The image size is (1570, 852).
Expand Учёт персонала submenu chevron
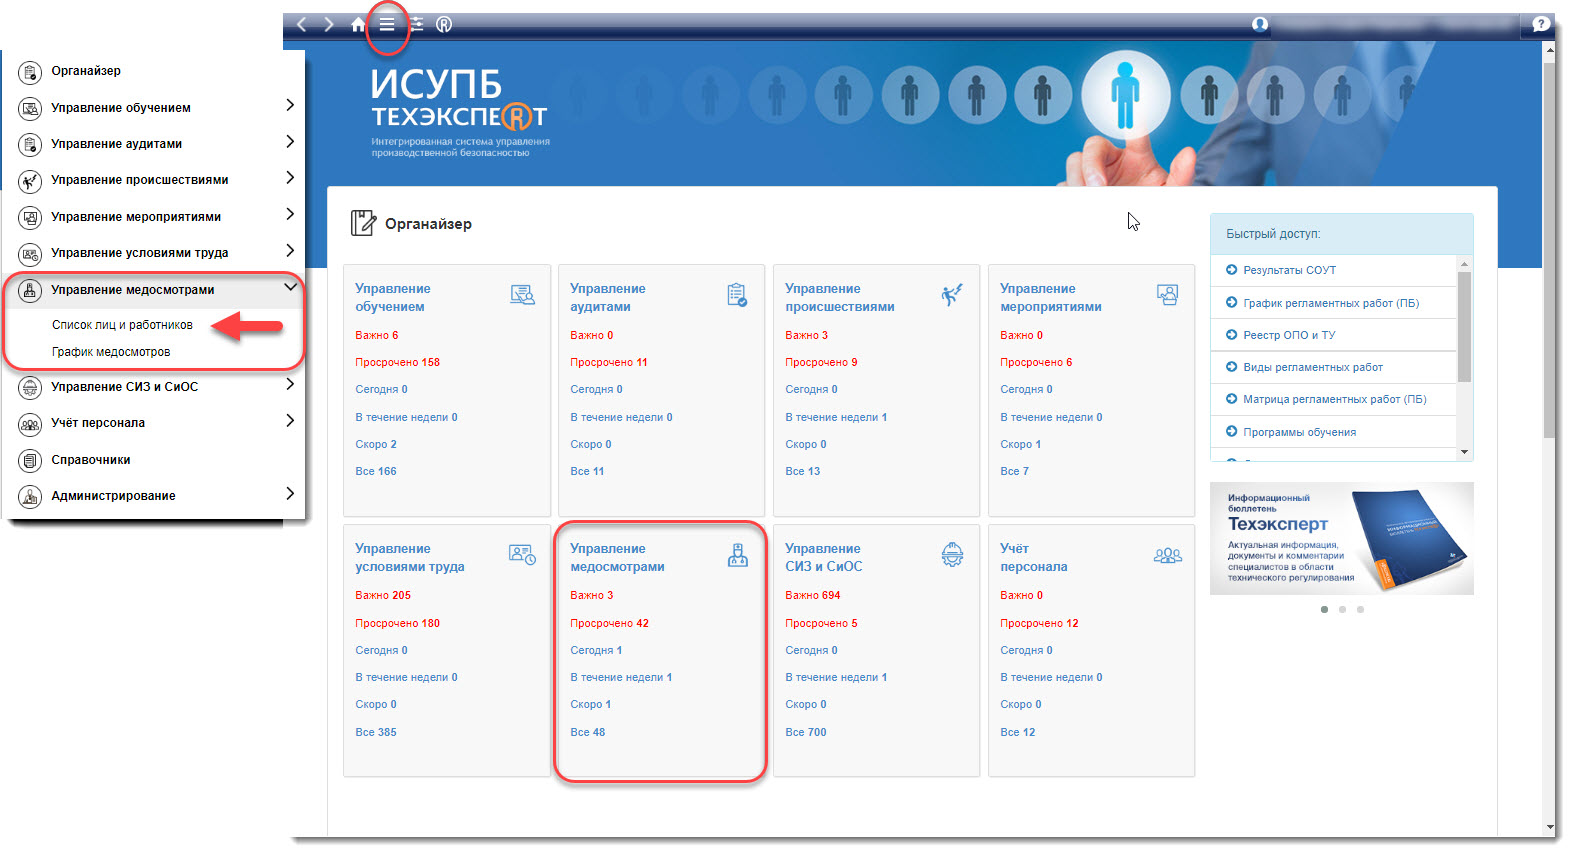(x=290, y=421)
